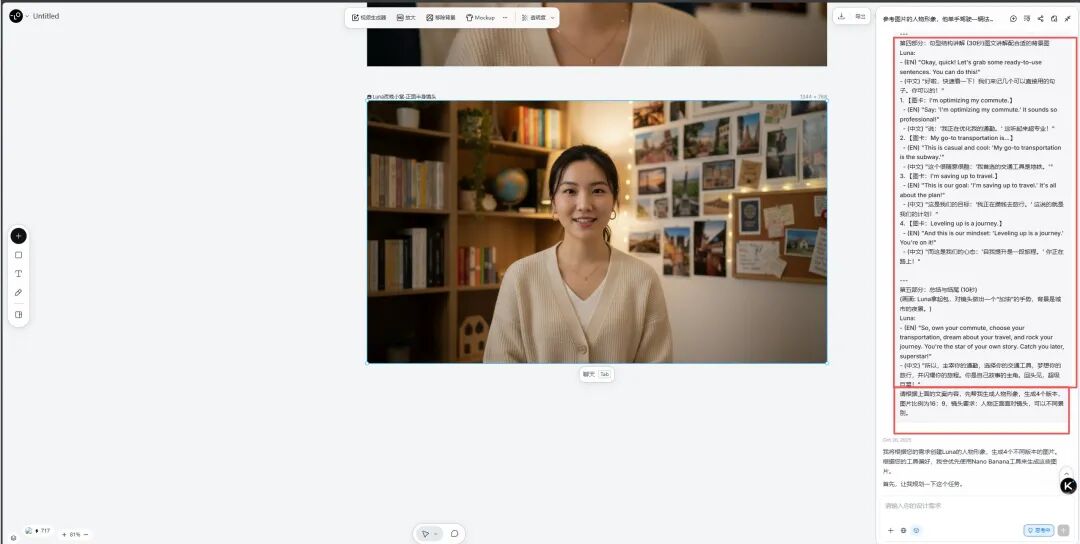Viewport: 1080px width, 544px height.
Task: Click the app logo in top-left corner
Action: pyautogui.click(x=15, y=16)
